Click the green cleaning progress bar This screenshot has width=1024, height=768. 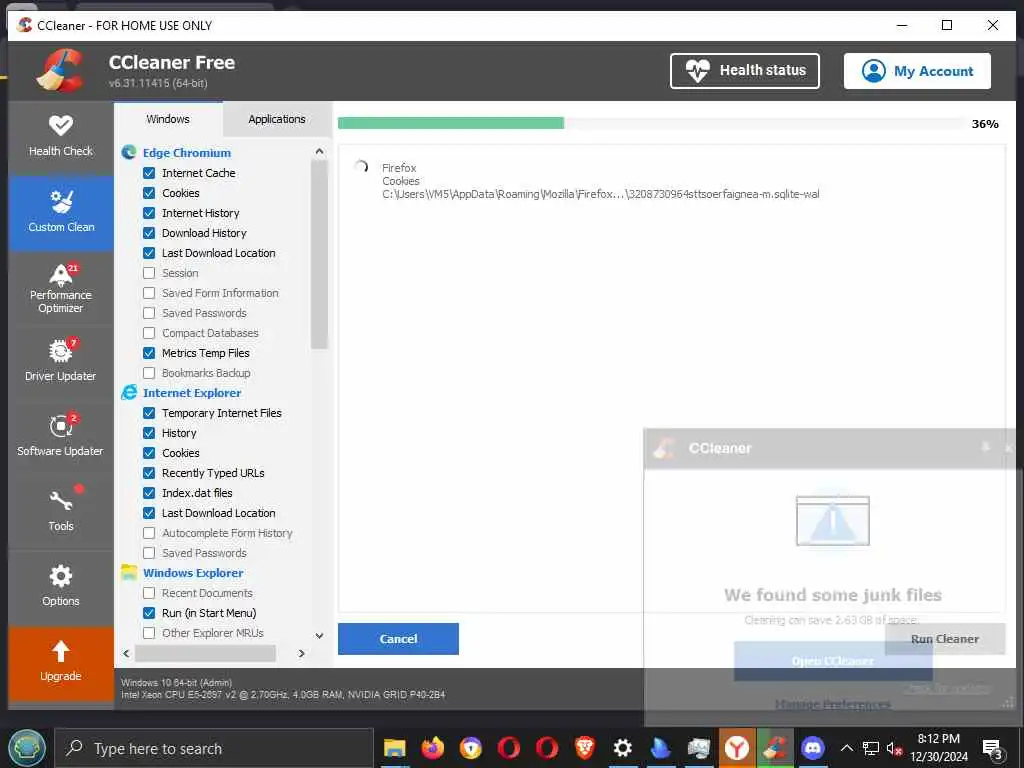point(451,123)
